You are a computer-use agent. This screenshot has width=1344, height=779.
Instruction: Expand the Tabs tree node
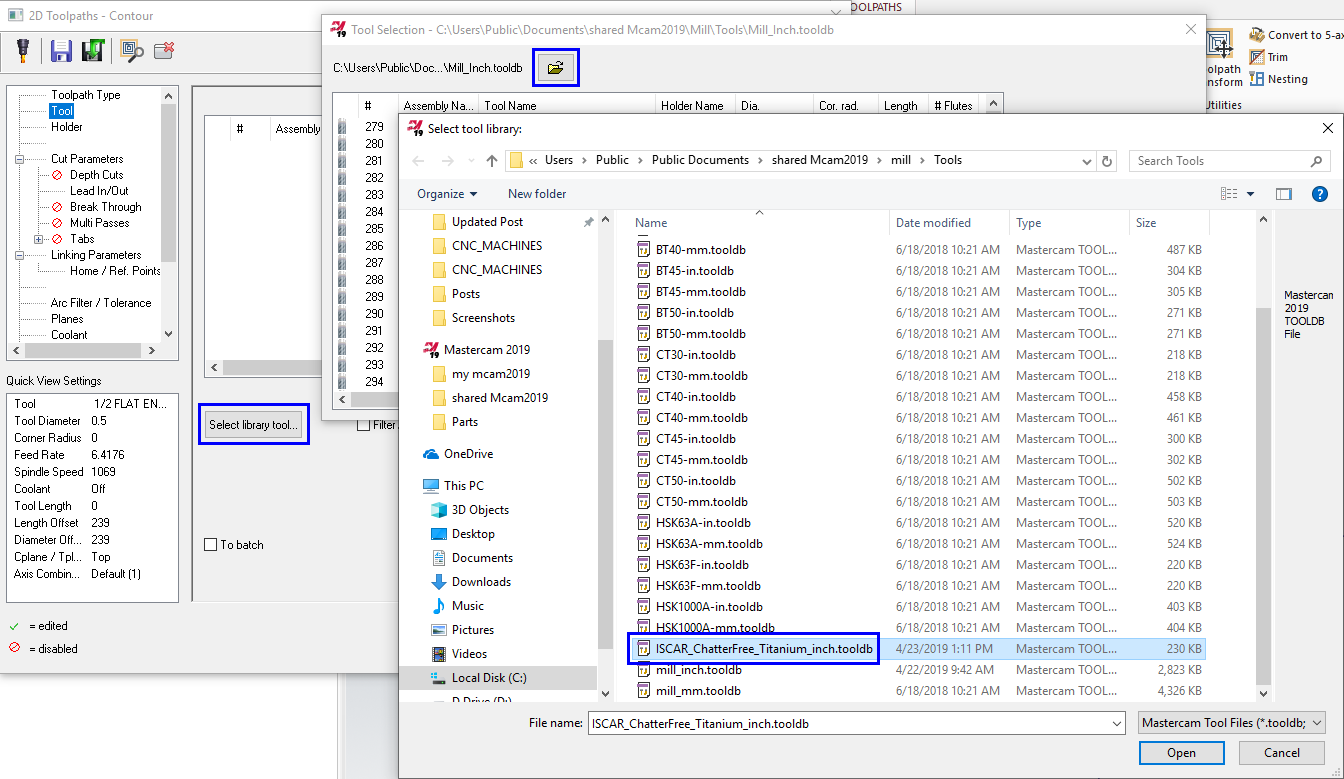tap(39, 239)
